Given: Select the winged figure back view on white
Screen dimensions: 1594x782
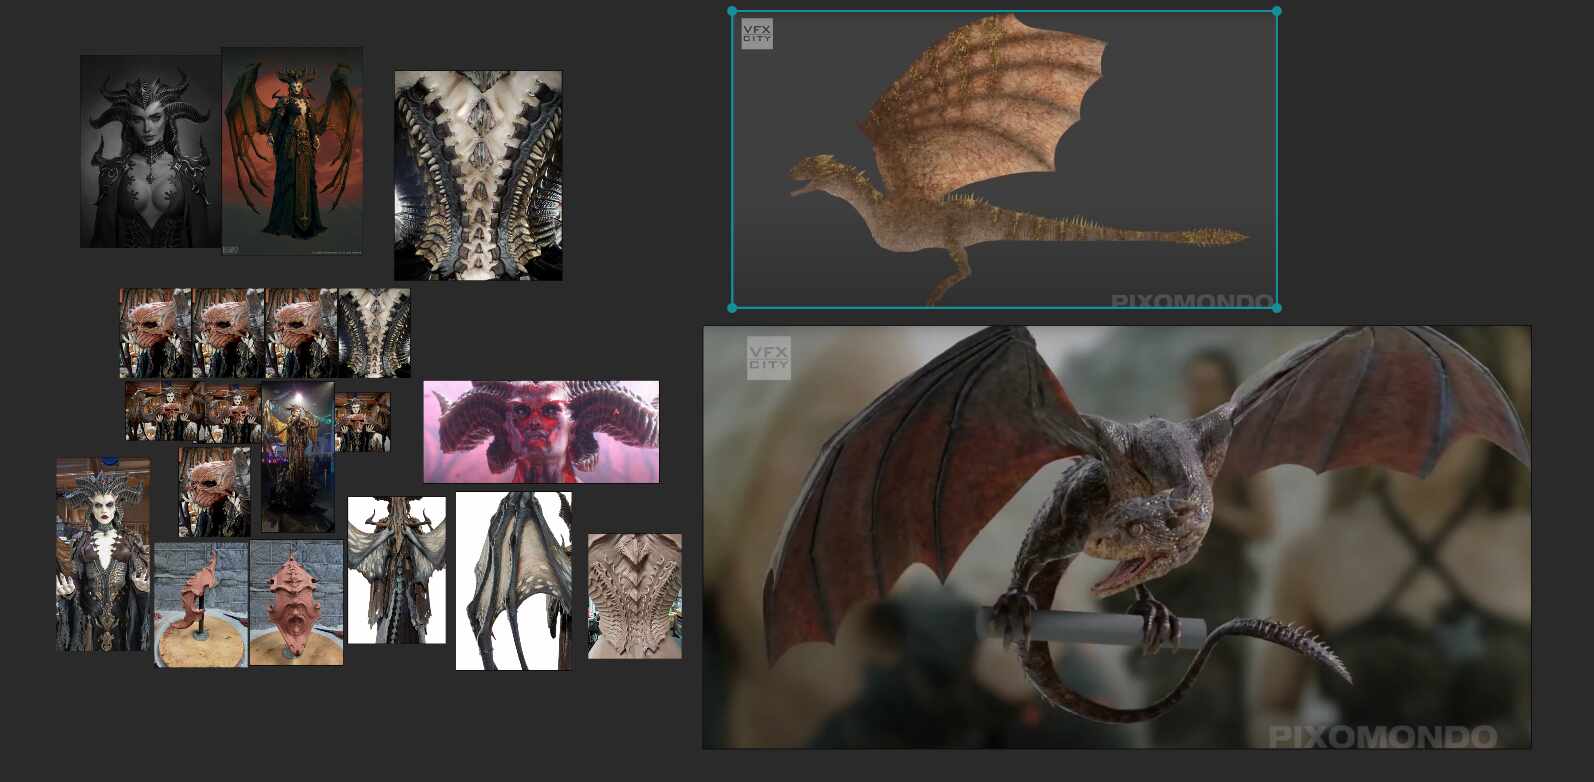Looking at the screenshot, I should click(x=397, y=570).
